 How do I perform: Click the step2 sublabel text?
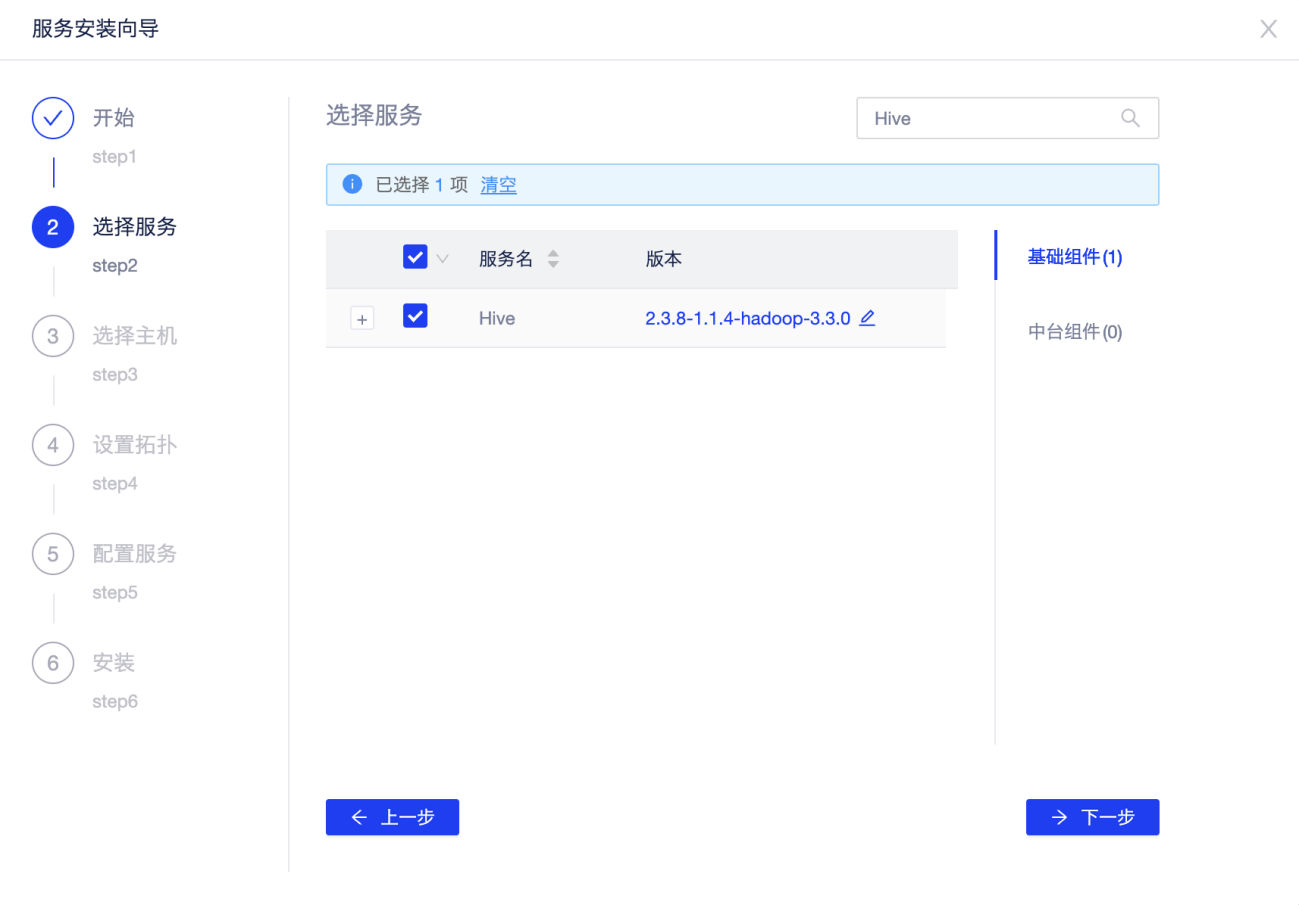(x=115, y=266)
